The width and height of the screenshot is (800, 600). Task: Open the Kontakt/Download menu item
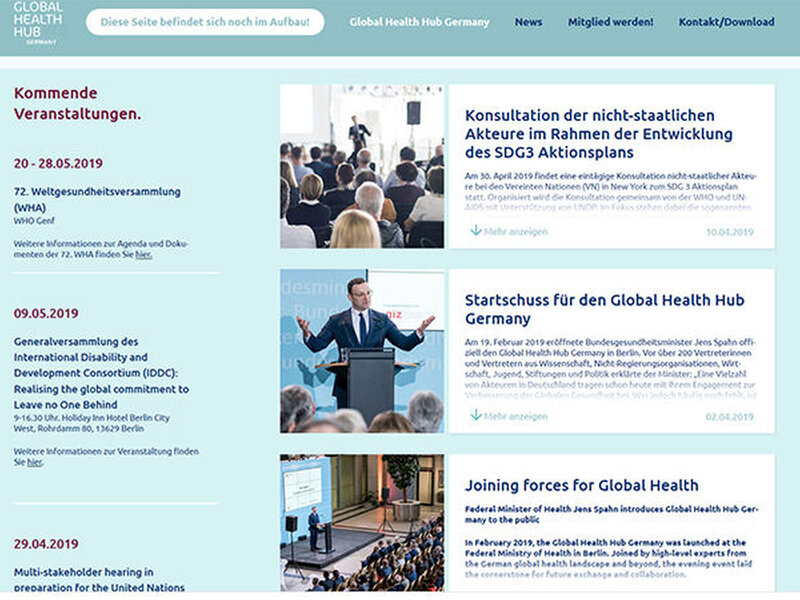(727, 22)
